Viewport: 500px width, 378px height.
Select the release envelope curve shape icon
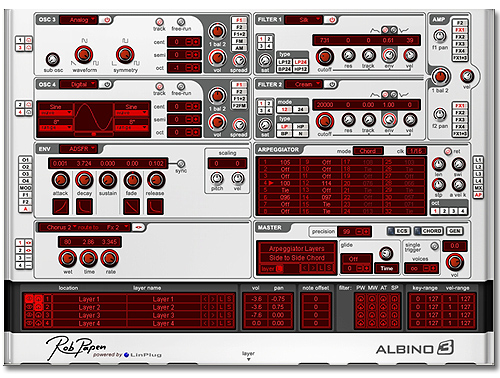[x=155, y=206]
